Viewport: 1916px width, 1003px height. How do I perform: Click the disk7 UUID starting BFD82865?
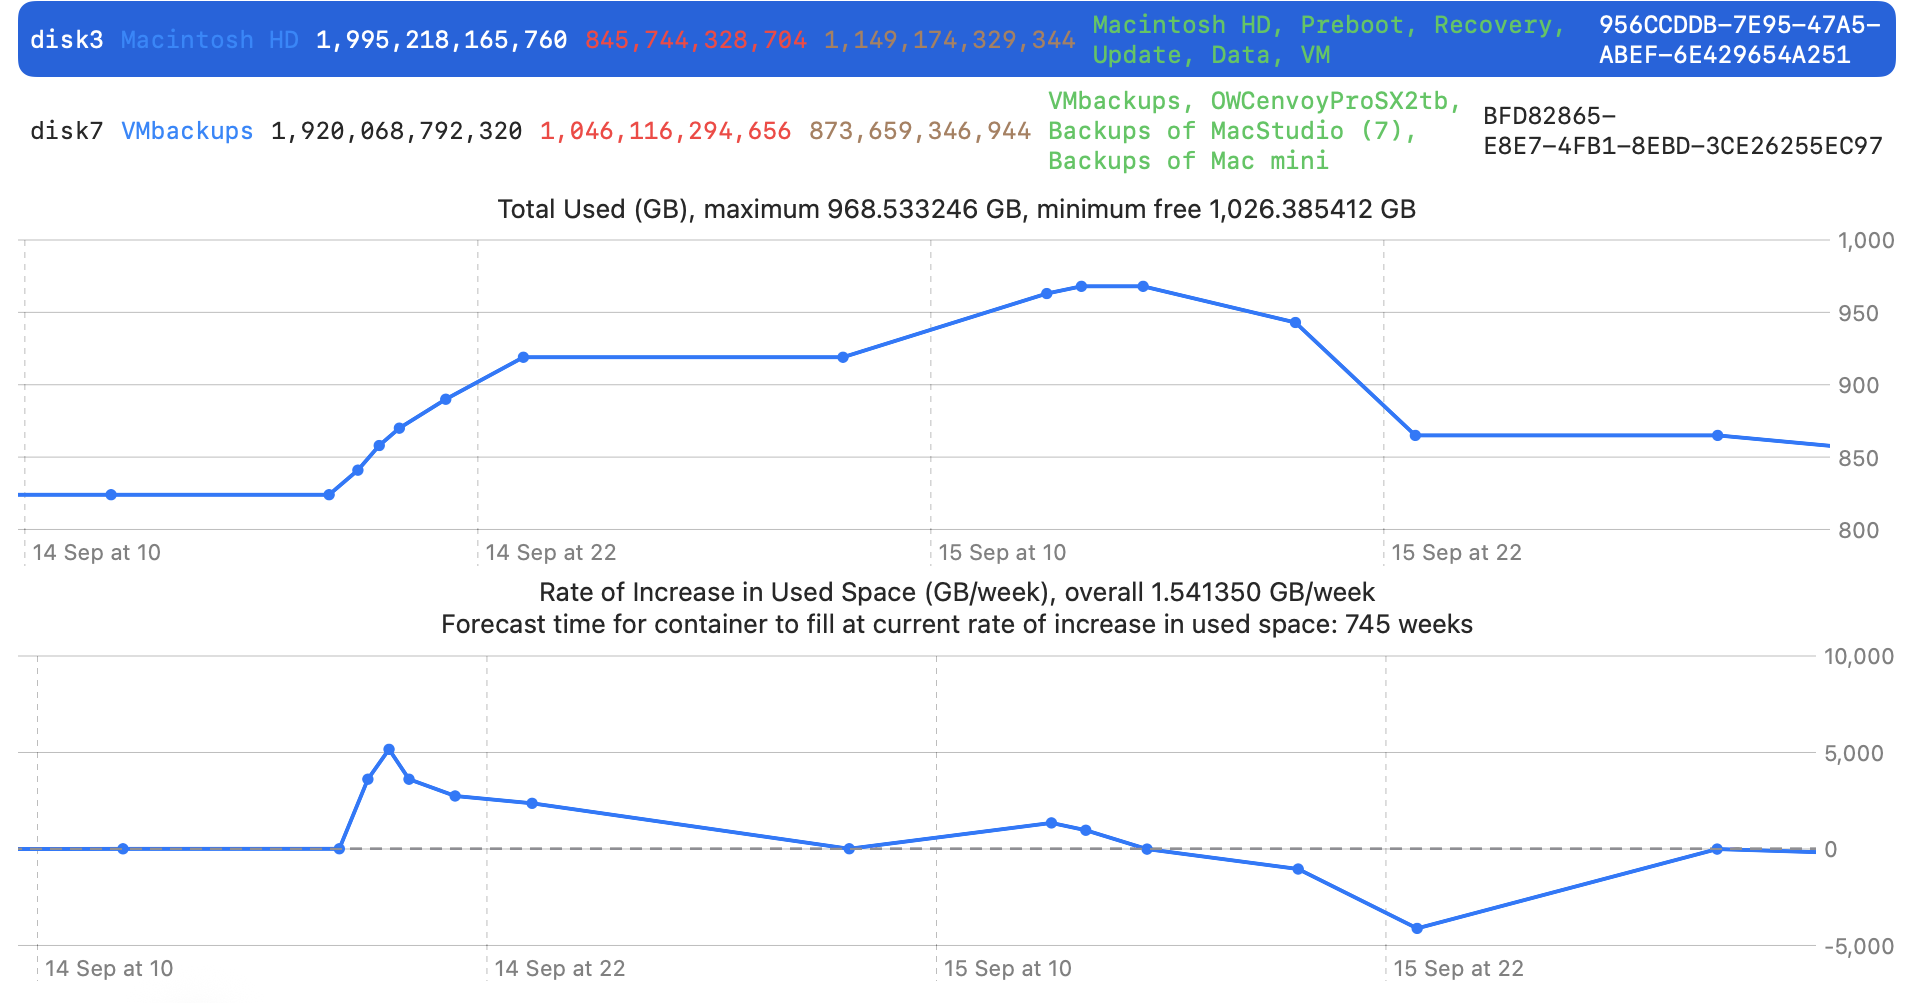pyautogui.click(x=1682, y=131)
